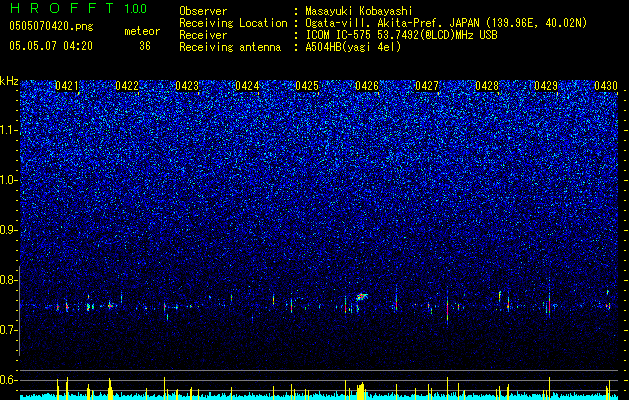Click the 0430 time marker
Screen dimensions: 629x400
pos(606,86)
